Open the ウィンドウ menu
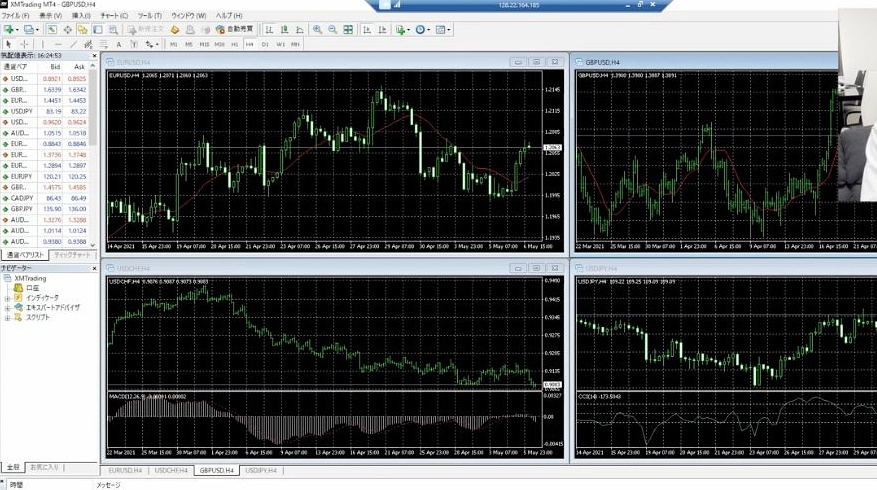The width and height of the screenshot is (877, 490). [x=188, y=16]
